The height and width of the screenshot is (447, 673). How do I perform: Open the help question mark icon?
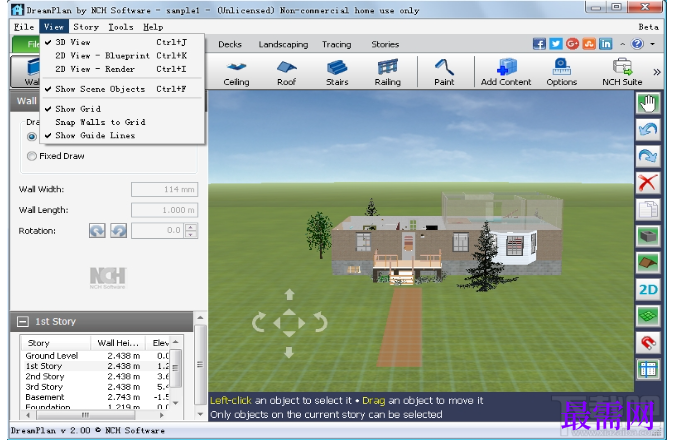pos(637,44)
